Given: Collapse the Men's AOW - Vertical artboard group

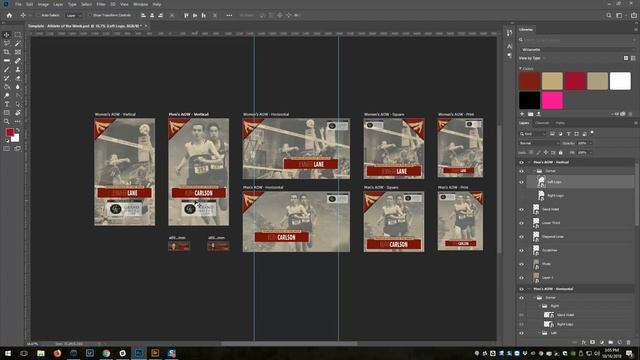Looking at the screenshot, I should coord(529,162).
